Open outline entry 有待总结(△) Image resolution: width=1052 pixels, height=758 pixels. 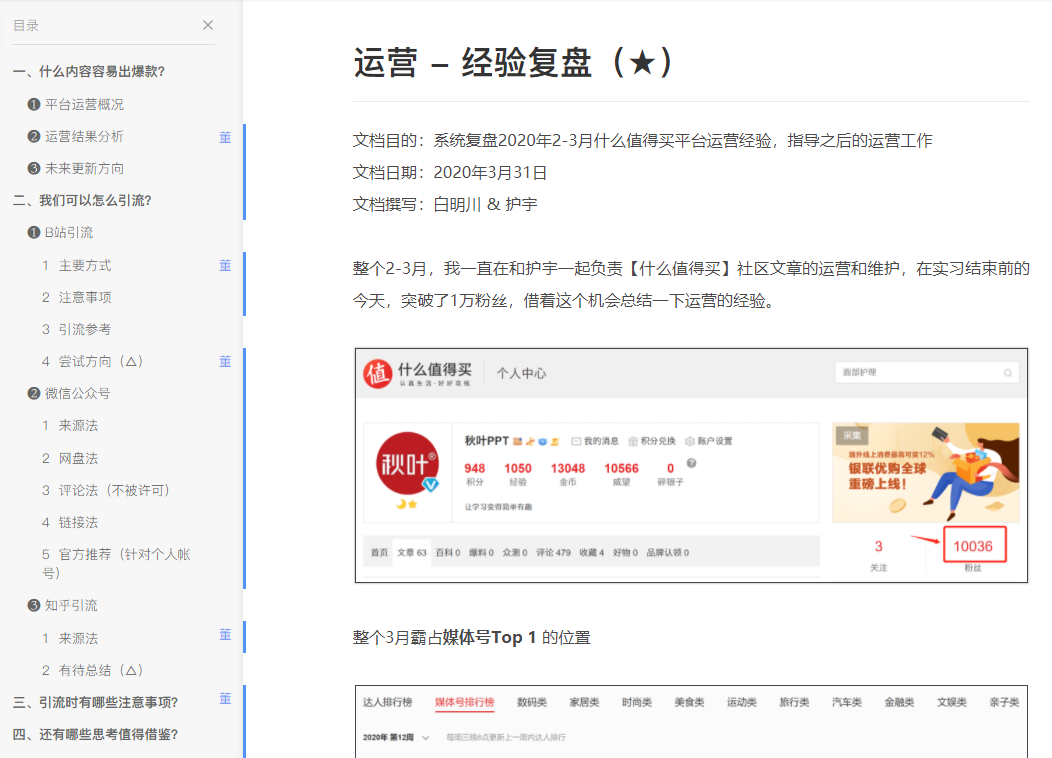(x=93, y=670)
